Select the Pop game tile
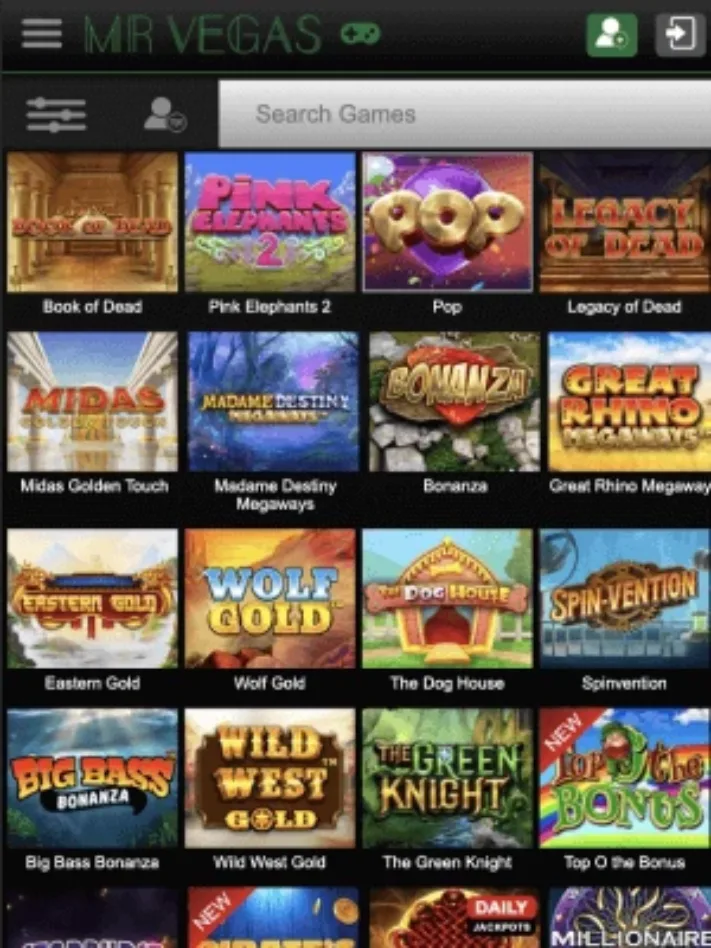The width and height of the screenshot is (711, 948). click(x=447, y=222)
